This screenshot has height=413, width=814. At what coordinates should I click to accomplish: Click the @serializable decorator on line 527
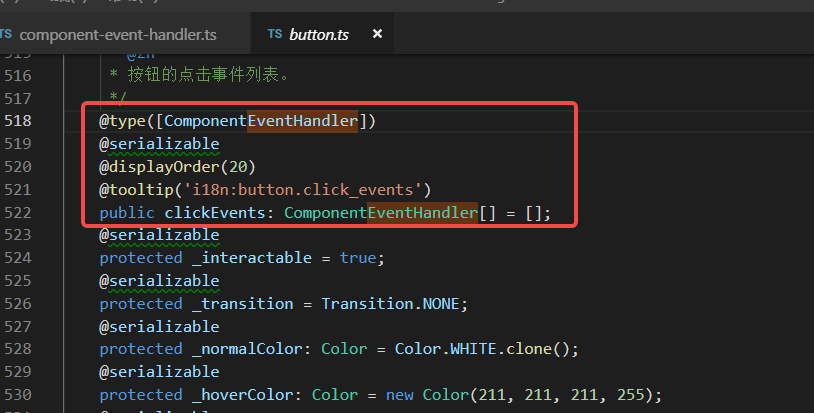tap(159, 326)
